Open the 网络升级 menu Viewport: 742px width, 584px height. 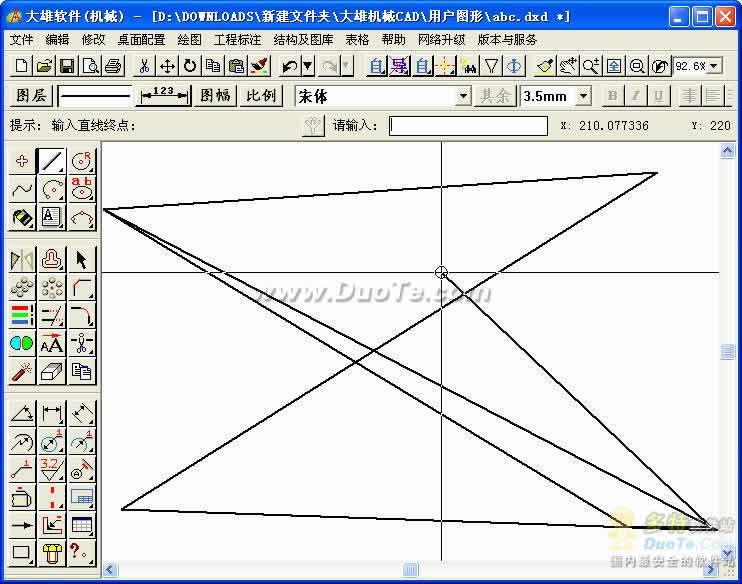coord(442,40)
